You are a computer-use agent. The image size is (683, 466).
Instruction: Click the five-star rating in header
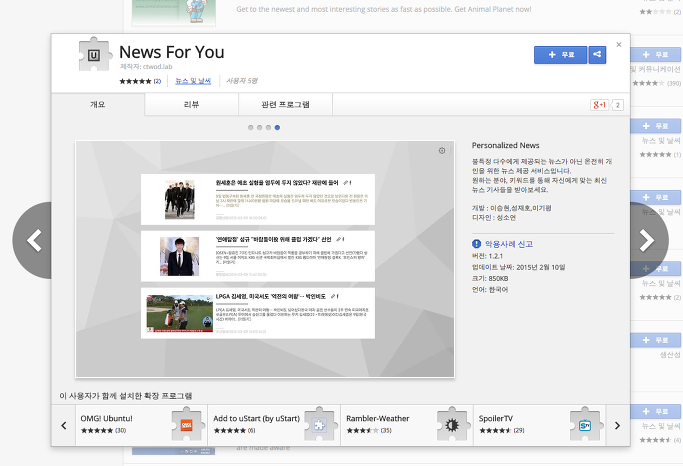(x=135, y=81)
